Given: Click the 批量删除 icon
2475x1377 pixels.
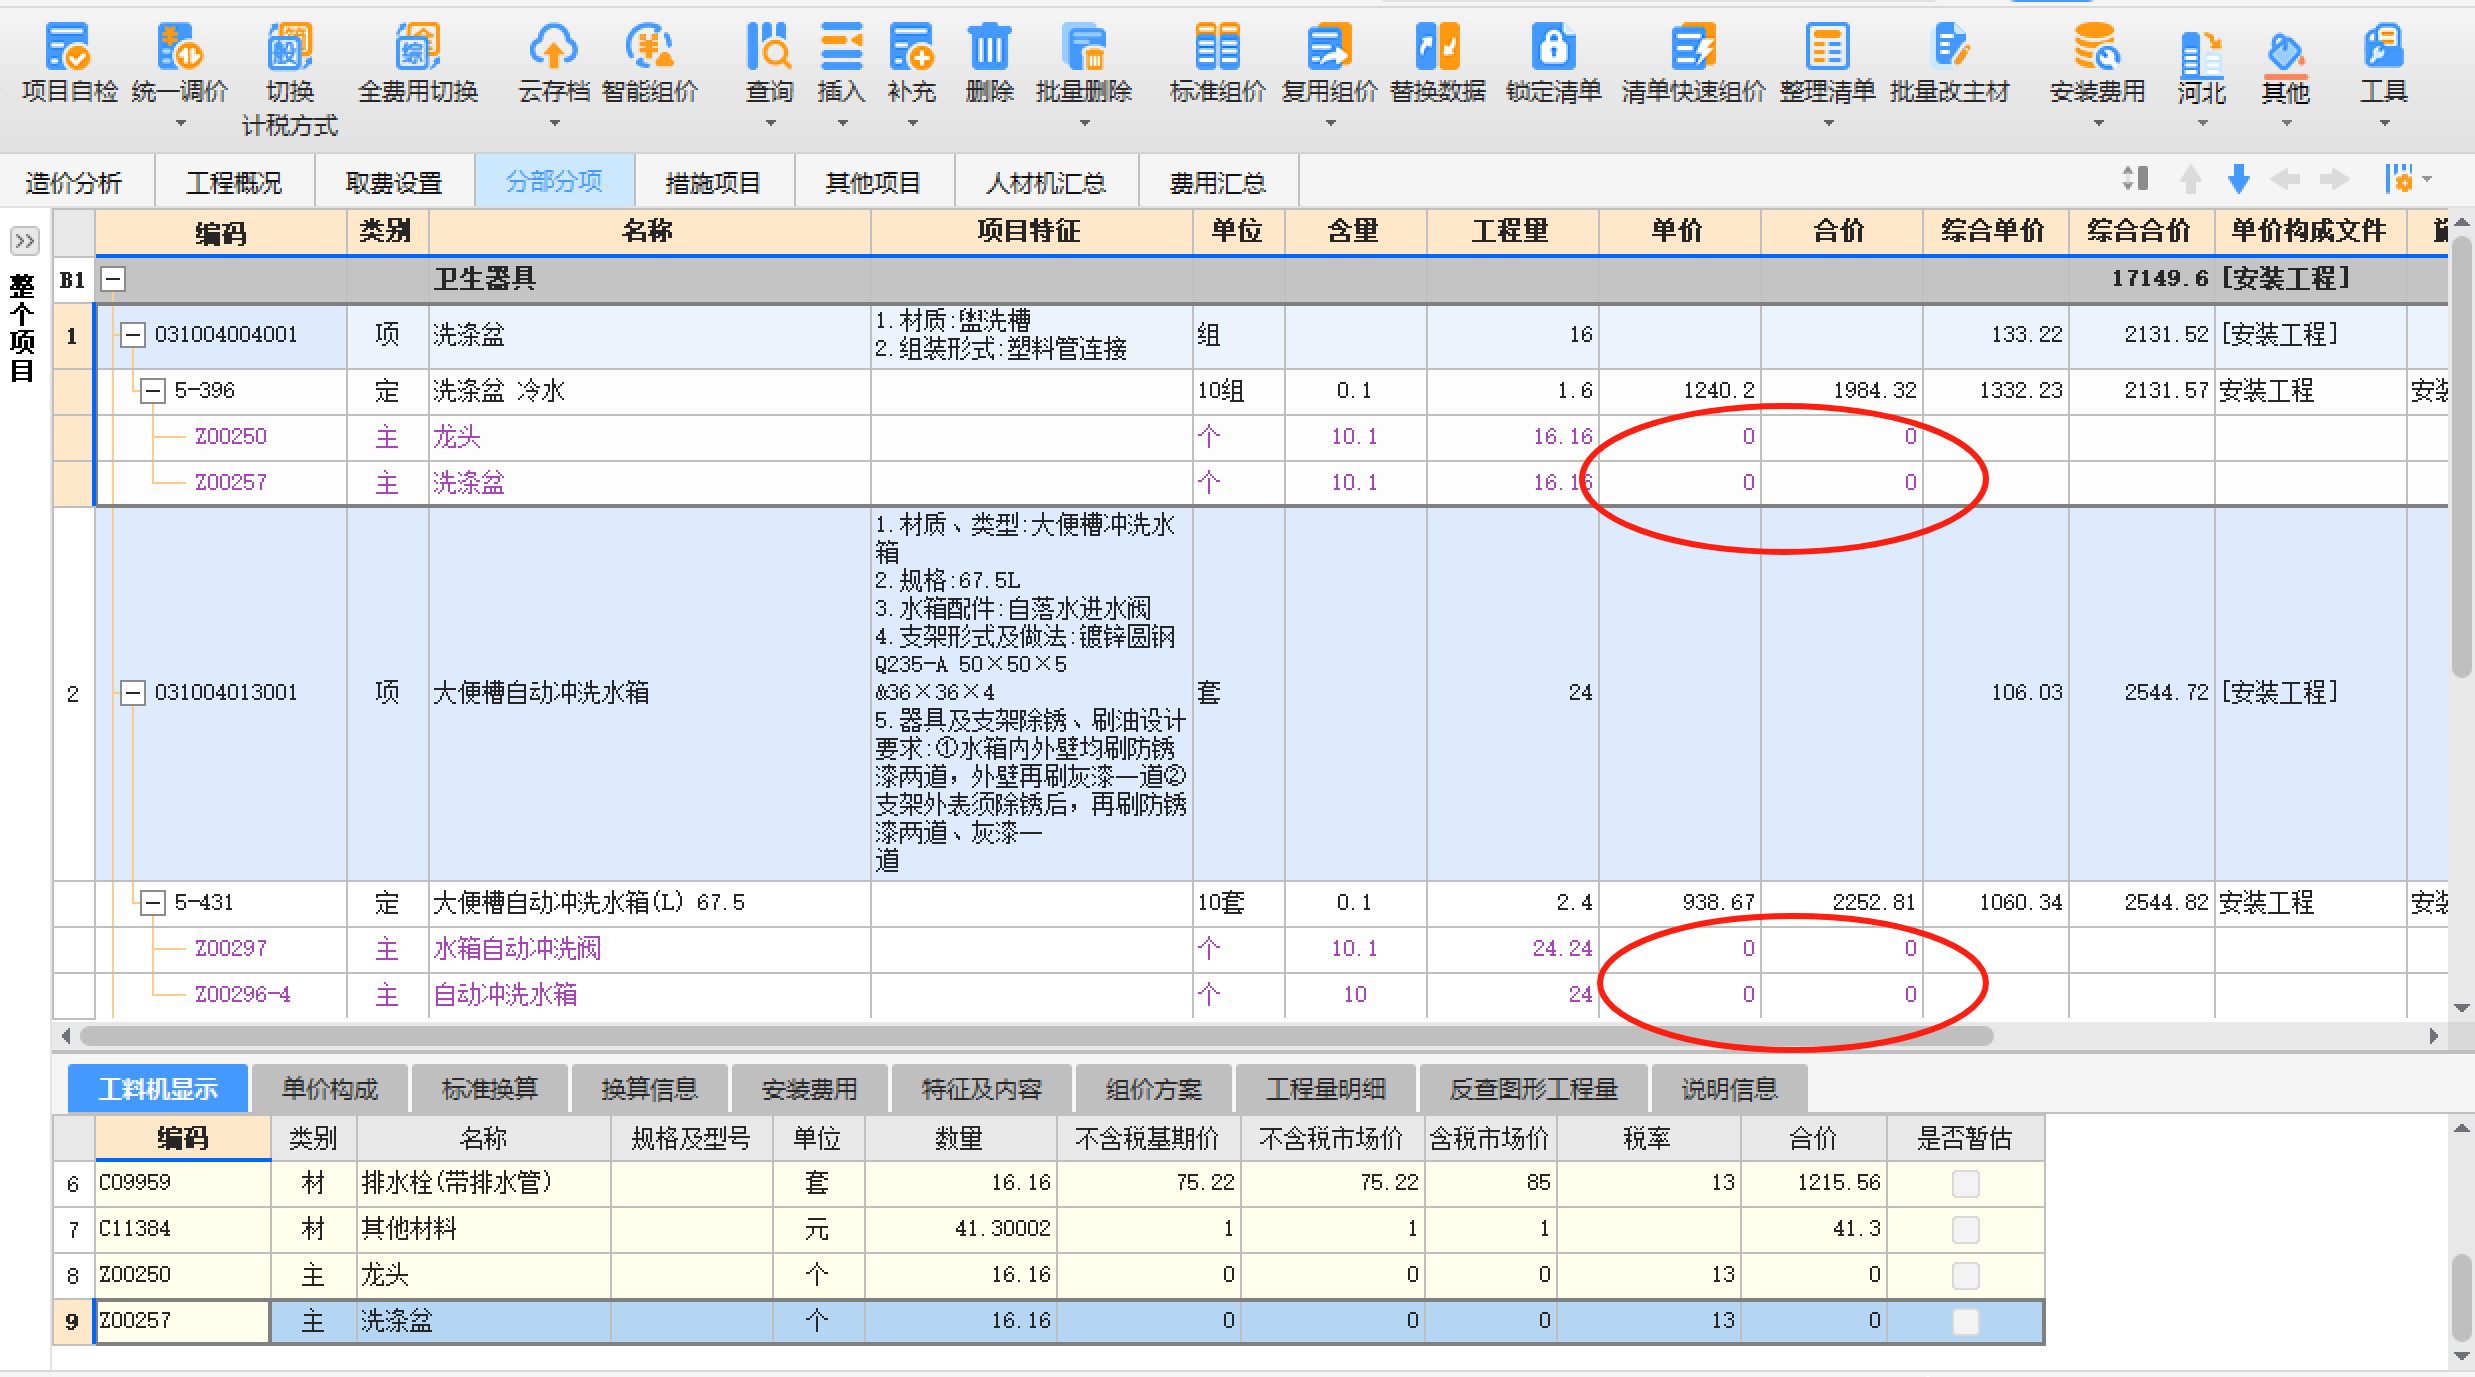Looking at the screenshot, I should tap(1084, 47).
